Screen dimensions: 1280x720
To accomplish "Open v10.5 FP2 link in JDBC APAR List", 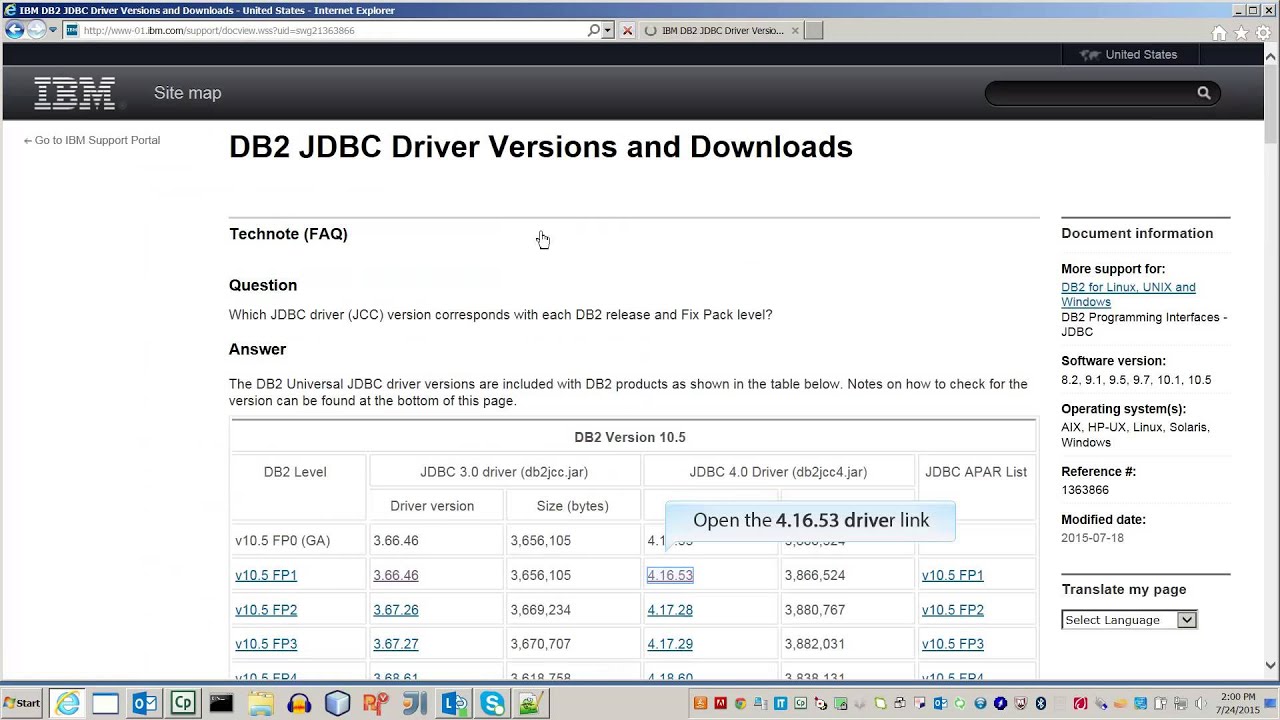I will (953, 610).
